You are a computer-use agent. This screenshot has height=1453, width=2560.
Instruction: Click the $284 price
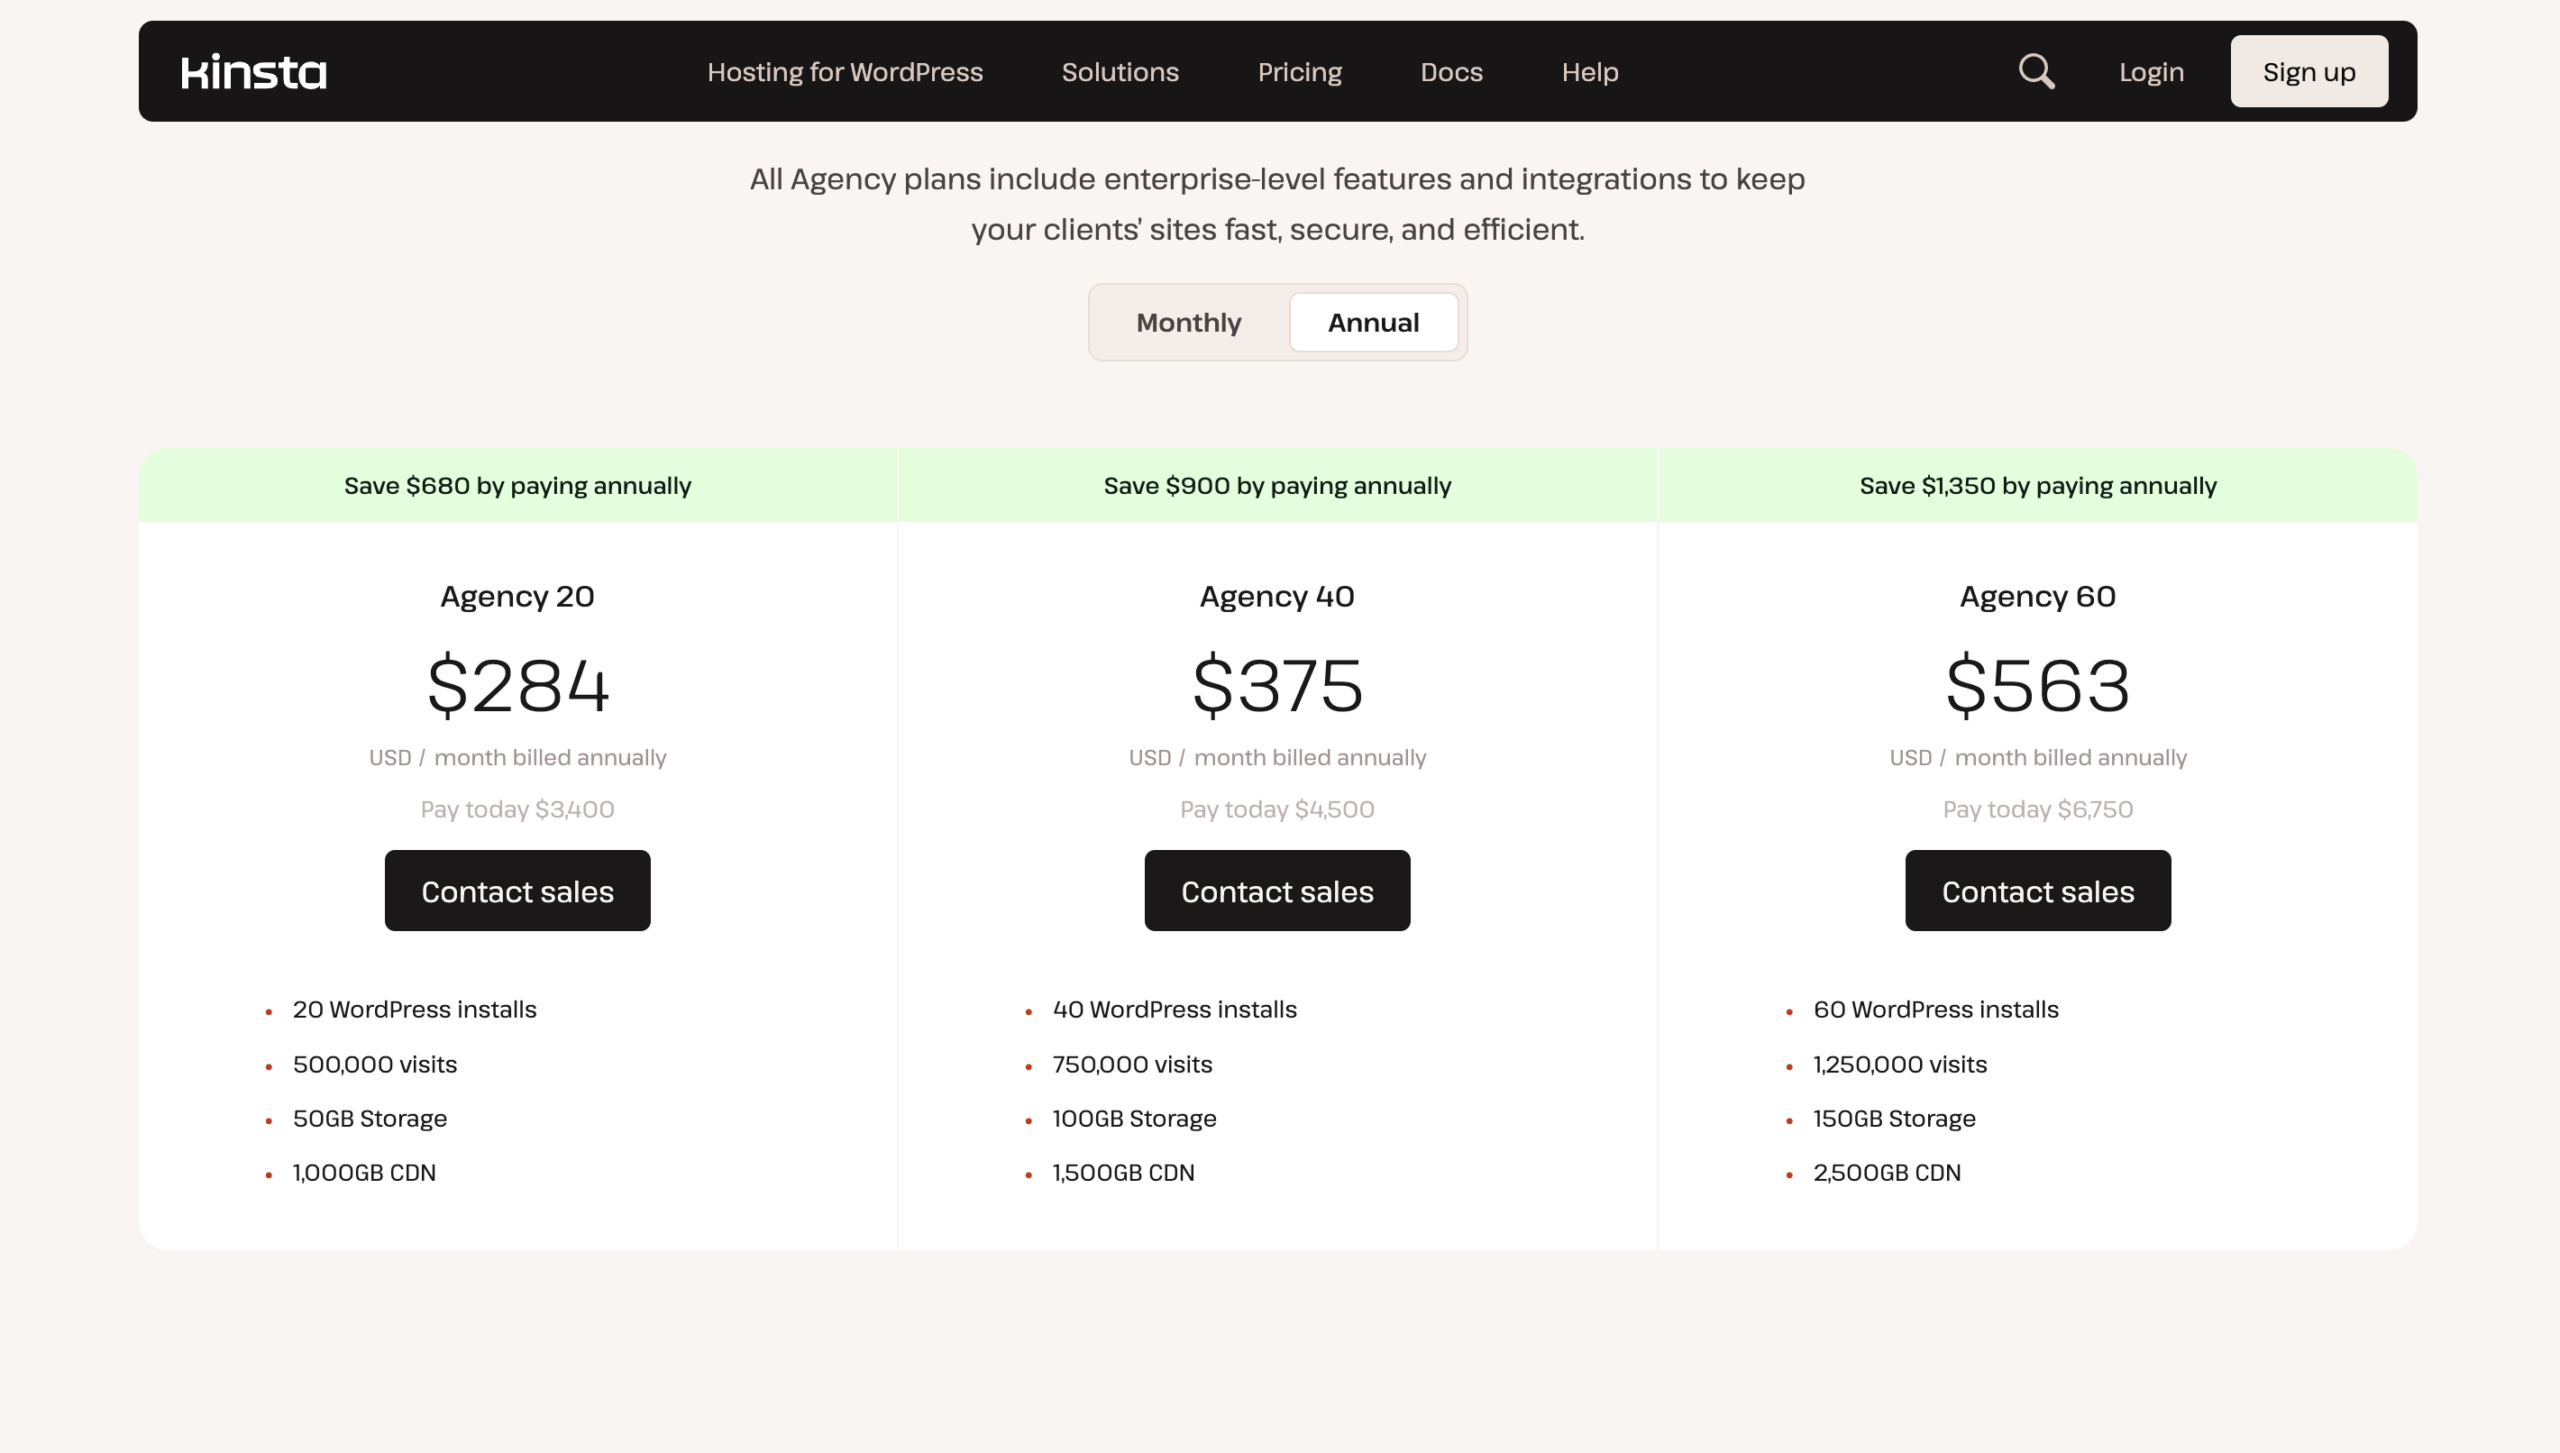[518, 686]
